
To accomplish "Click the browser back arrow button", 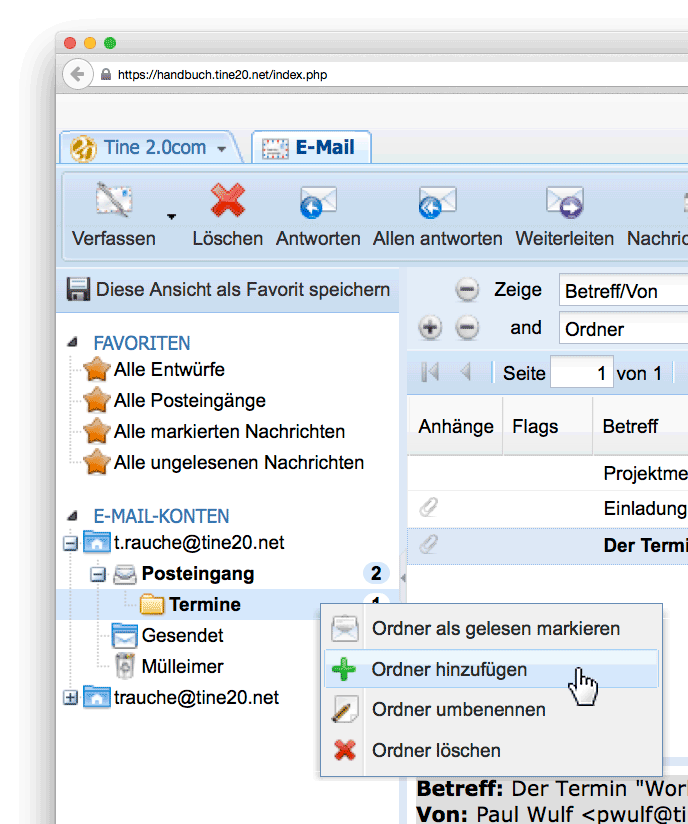I will tap(77, 74).
